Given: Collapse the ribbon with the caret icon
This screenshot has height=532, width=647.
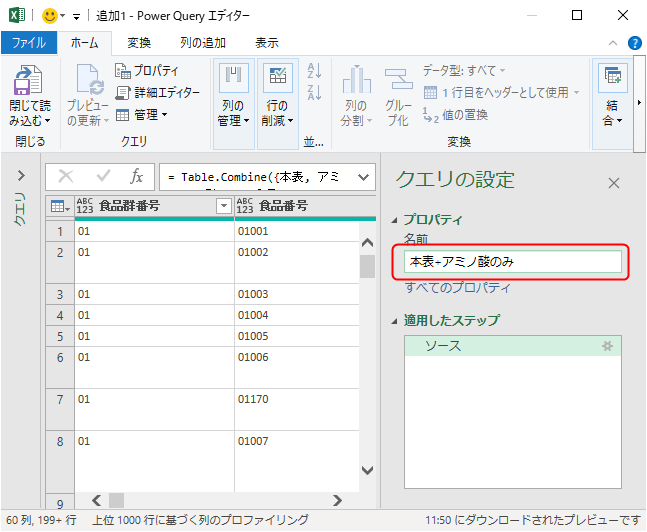Looking at the screenshot, I should click(x=613, y=43).
